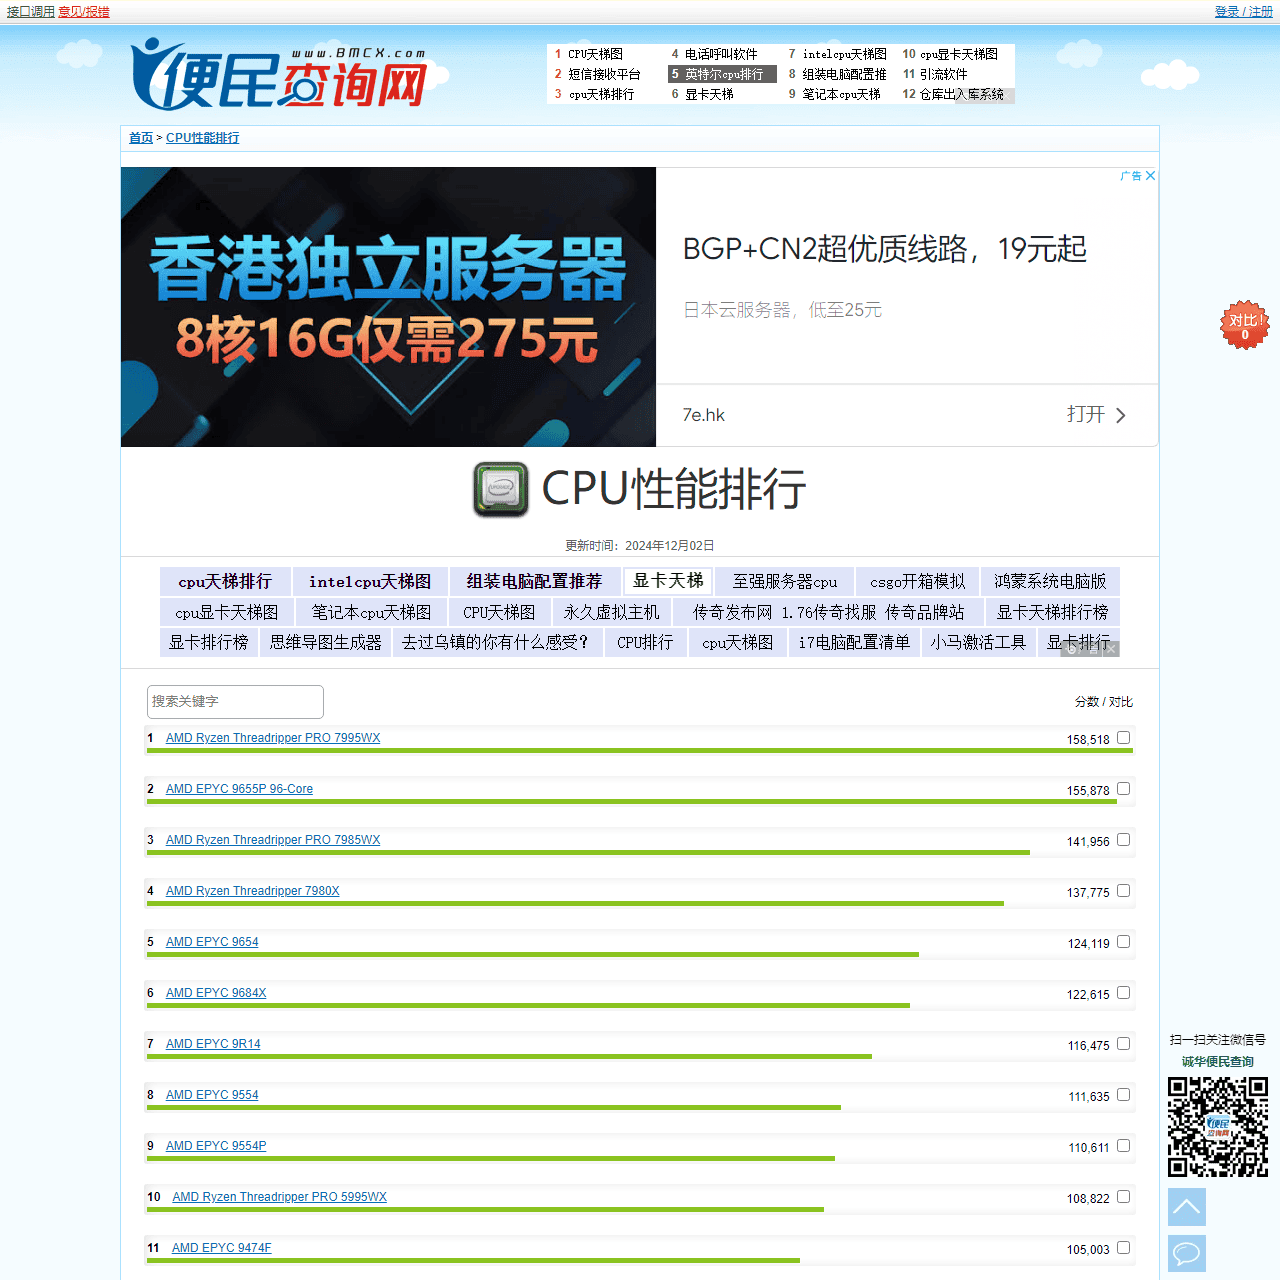Open the red 对比 comparison badge
Image resolution: width=1280 pixels, height=1280 pixels.
click(1243, 325)
